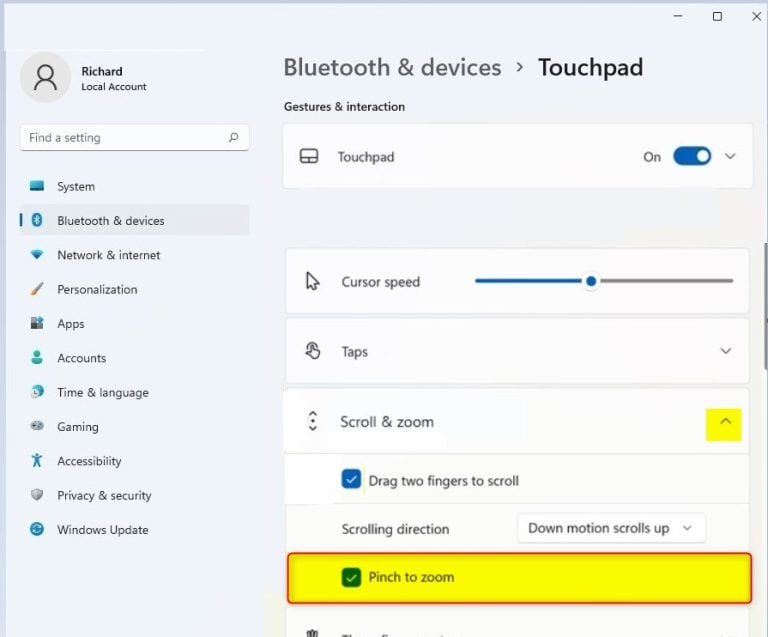
Task: Click the Bluetooth icon in sidebar
Action: (x=37, y=220)
